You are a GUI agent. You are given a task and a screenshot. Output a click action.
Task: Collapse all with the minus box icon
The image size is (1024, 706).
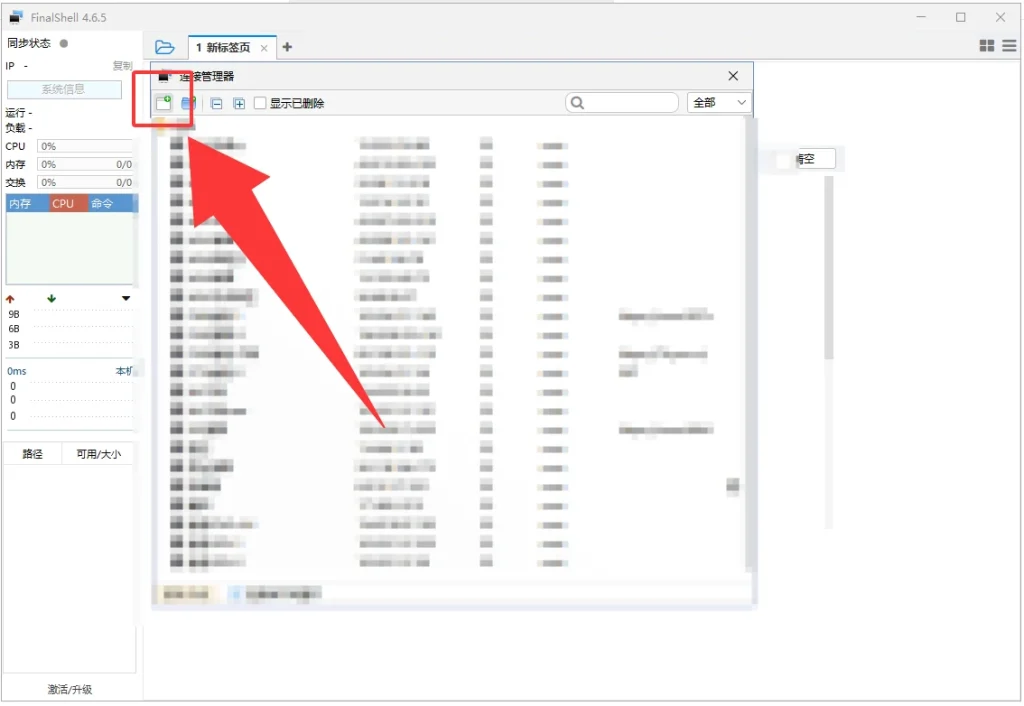point(217,103)
